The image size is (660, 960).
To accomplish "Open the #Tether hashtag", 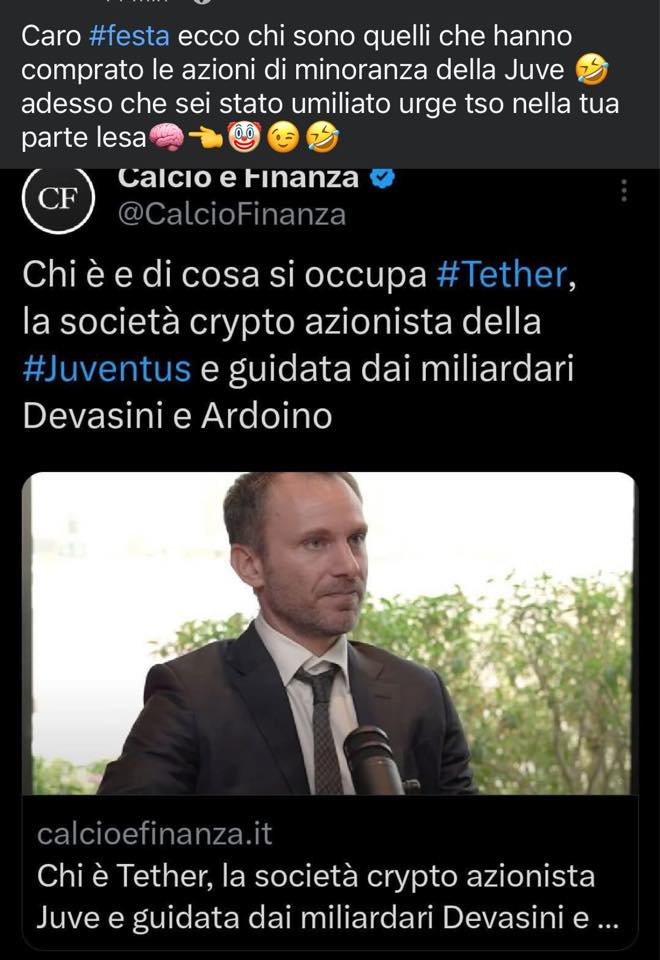I will [502, 274].
